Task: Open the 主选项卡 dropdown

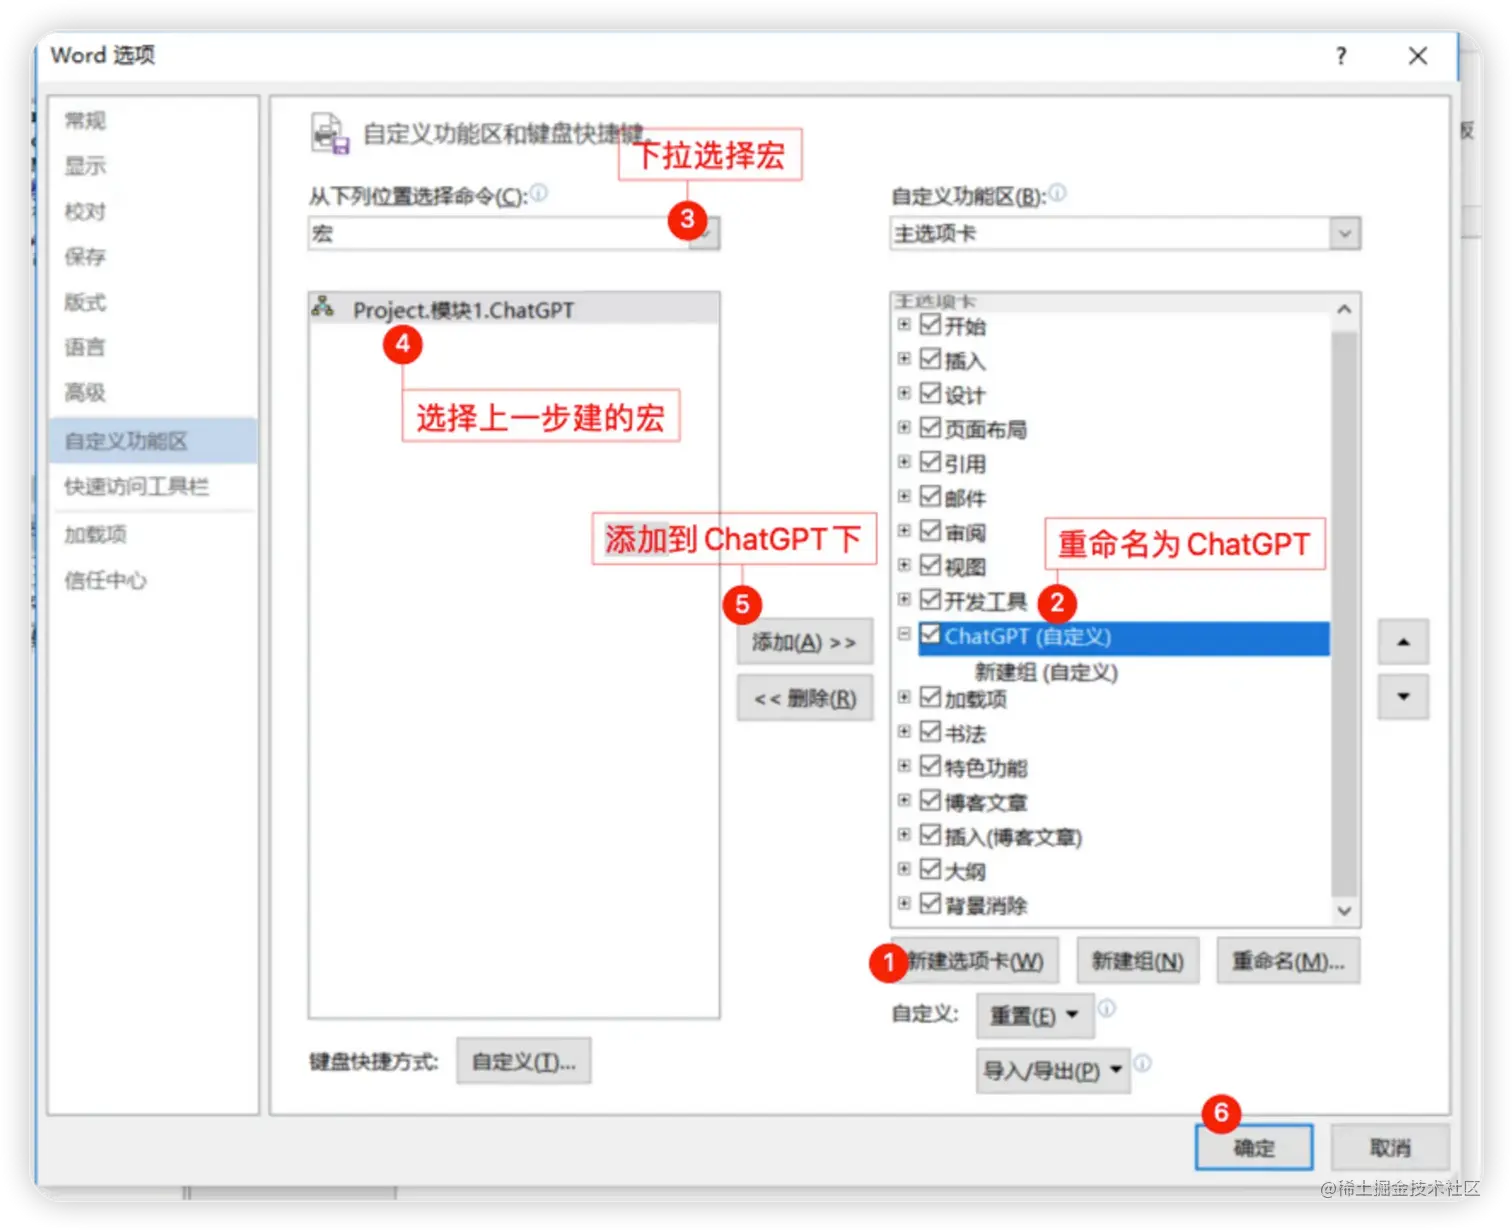Action: click(x=1345, y=233)
